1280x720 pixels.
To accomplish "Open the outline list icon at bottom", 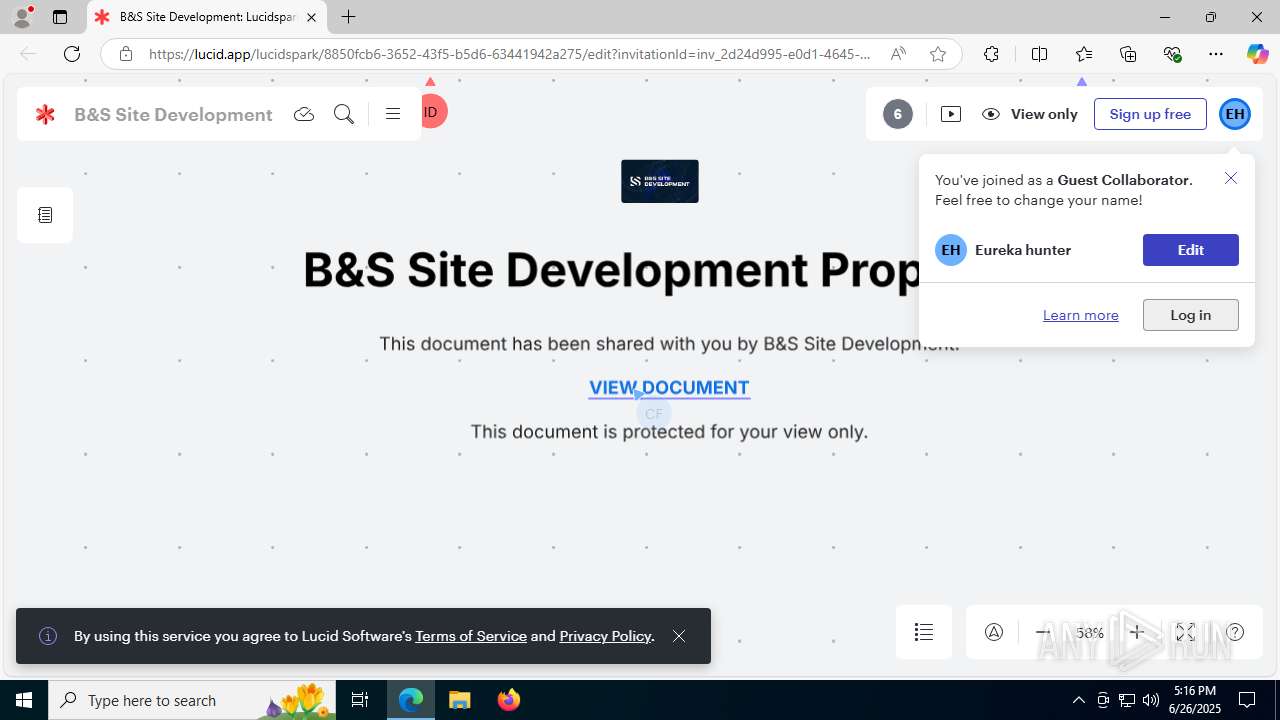I will coord(924,632).
